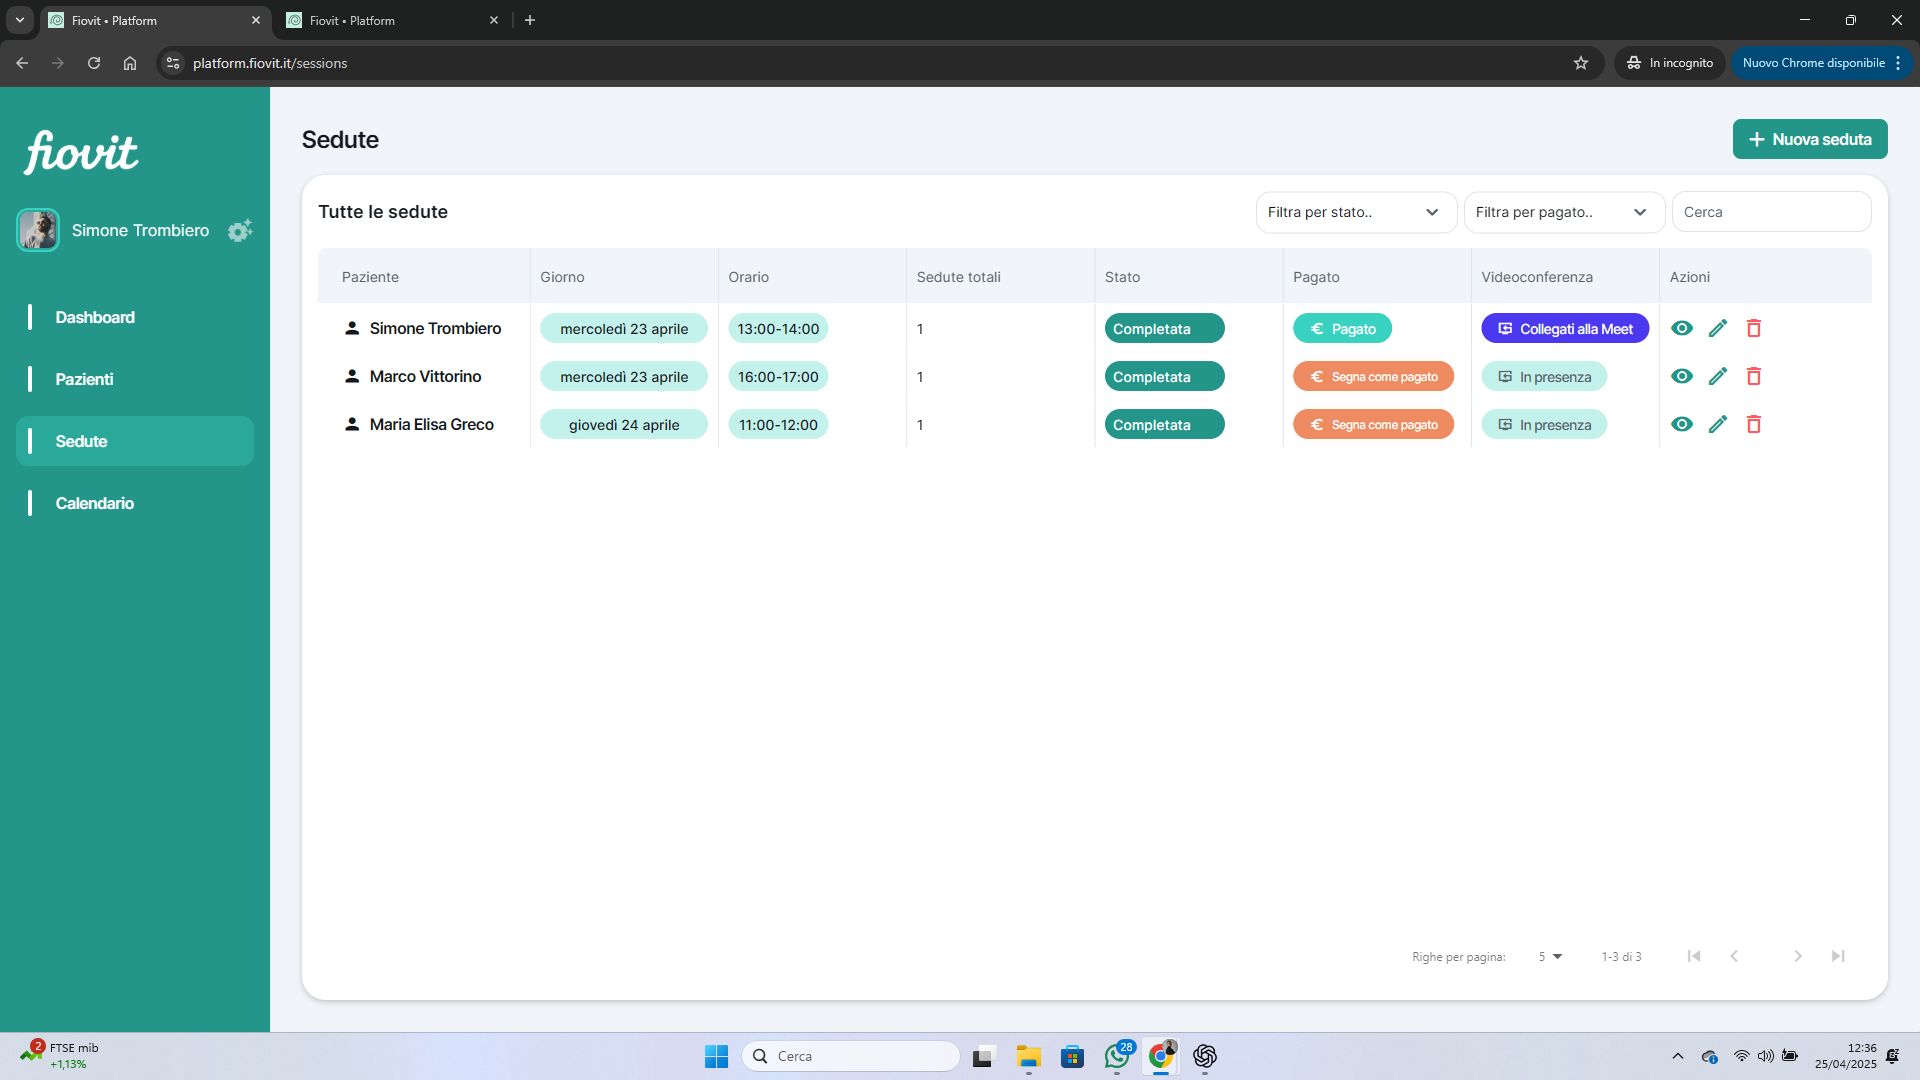Image resolution: width=1920 pixels, height=1080 pixels.
Task: Open the Filtra per stato dropdown
Action: point(1355,212)
